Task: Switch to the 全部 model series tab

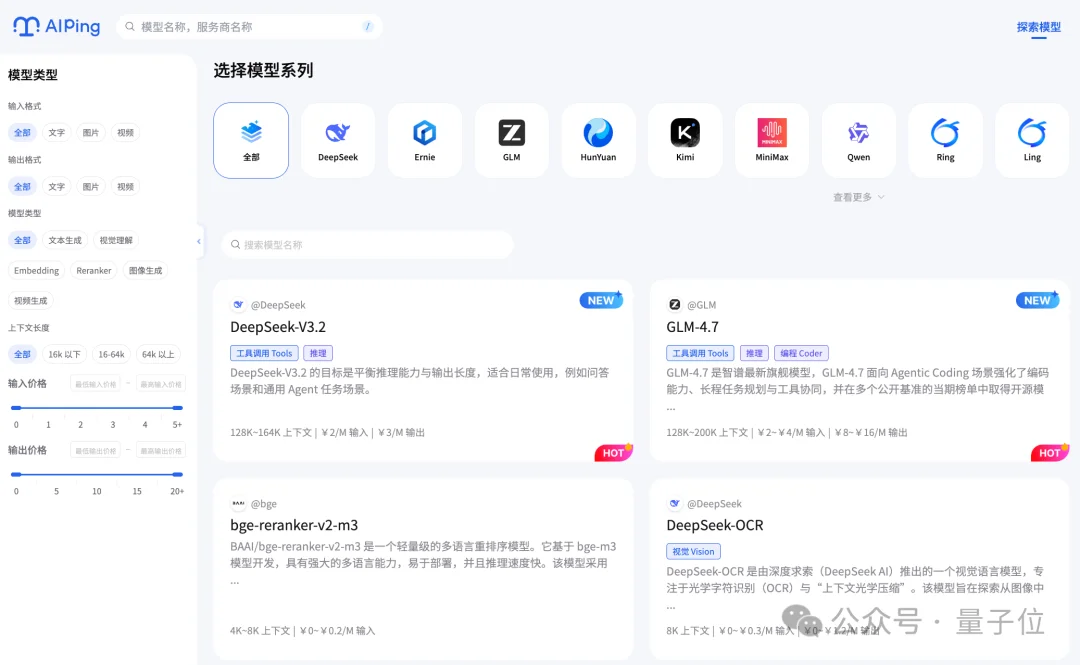Action: (251, 139)
